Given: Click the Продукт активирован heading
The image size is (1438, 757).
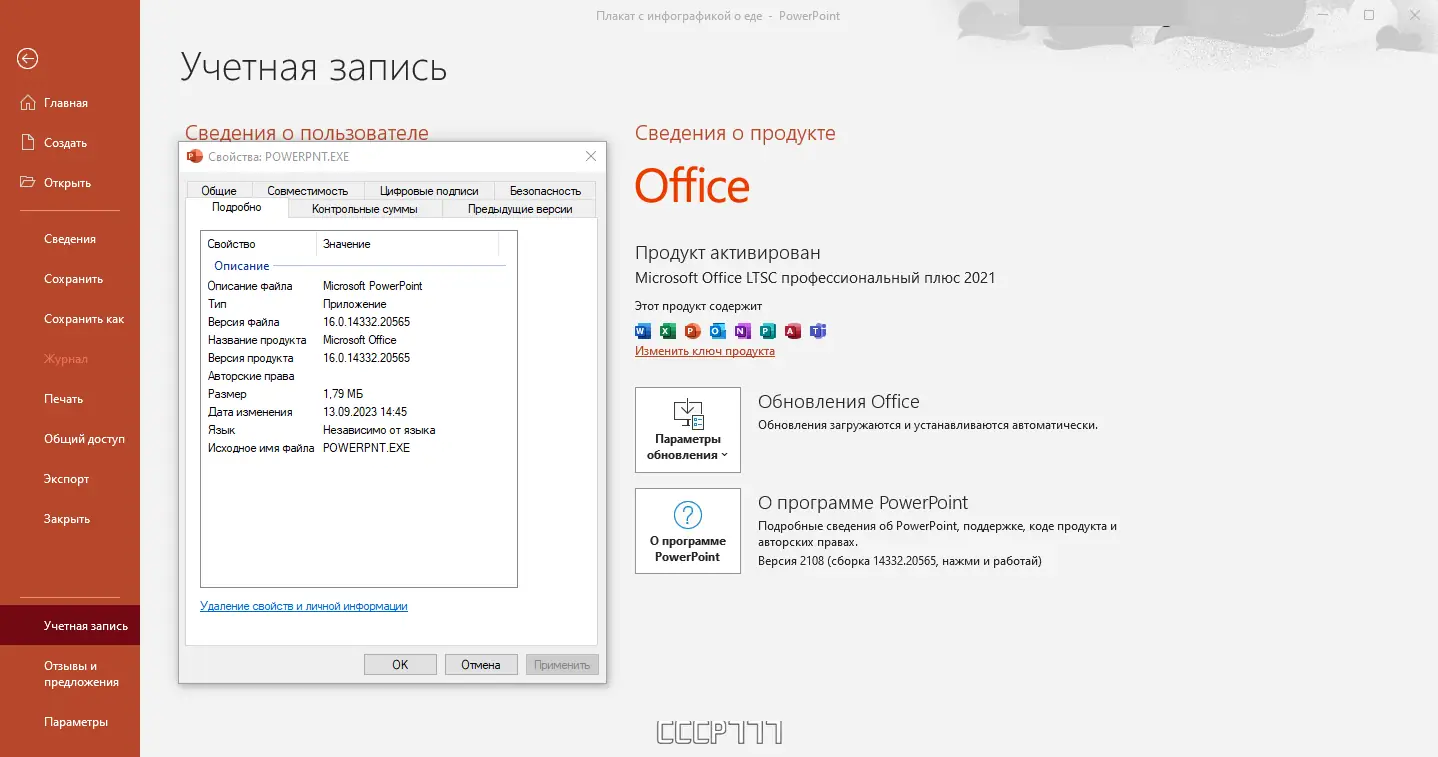Looking at the screenshot, I should [728, 253].
